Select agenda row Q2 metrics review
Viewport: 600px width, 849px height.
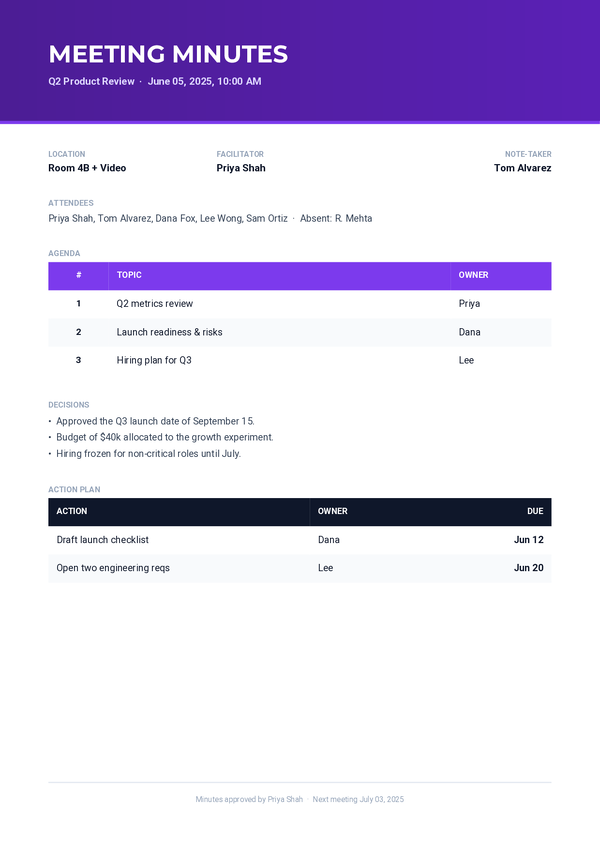300,304
